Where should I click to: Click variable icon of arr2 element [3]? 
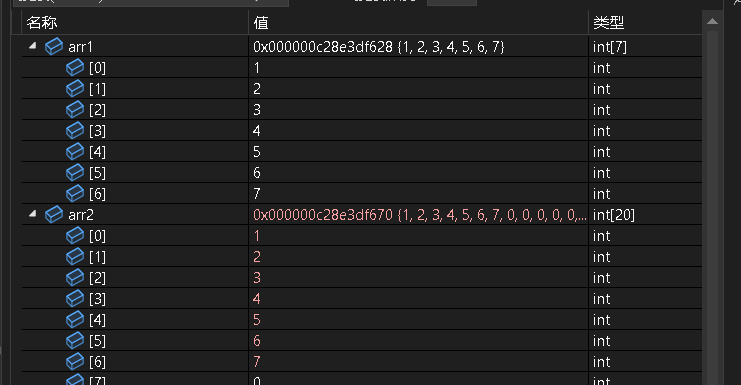point(75,299)
